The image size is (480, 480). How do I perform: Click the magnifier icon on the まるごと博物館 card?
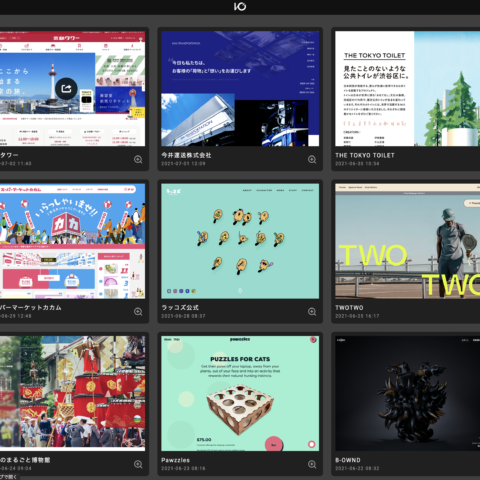138,464
